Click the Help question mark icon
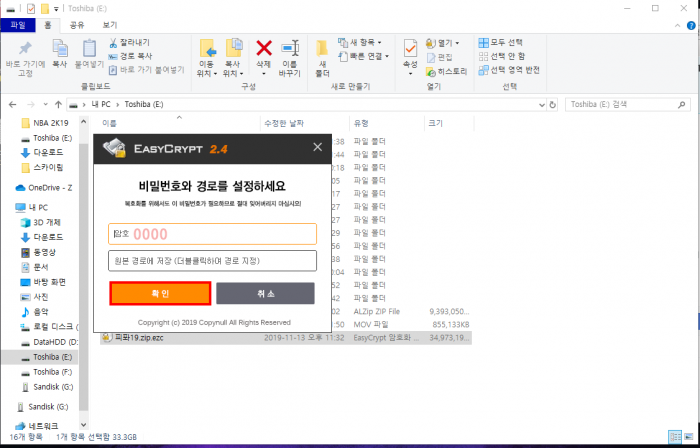This screenshot has width=700, height=448. (691, 26)
